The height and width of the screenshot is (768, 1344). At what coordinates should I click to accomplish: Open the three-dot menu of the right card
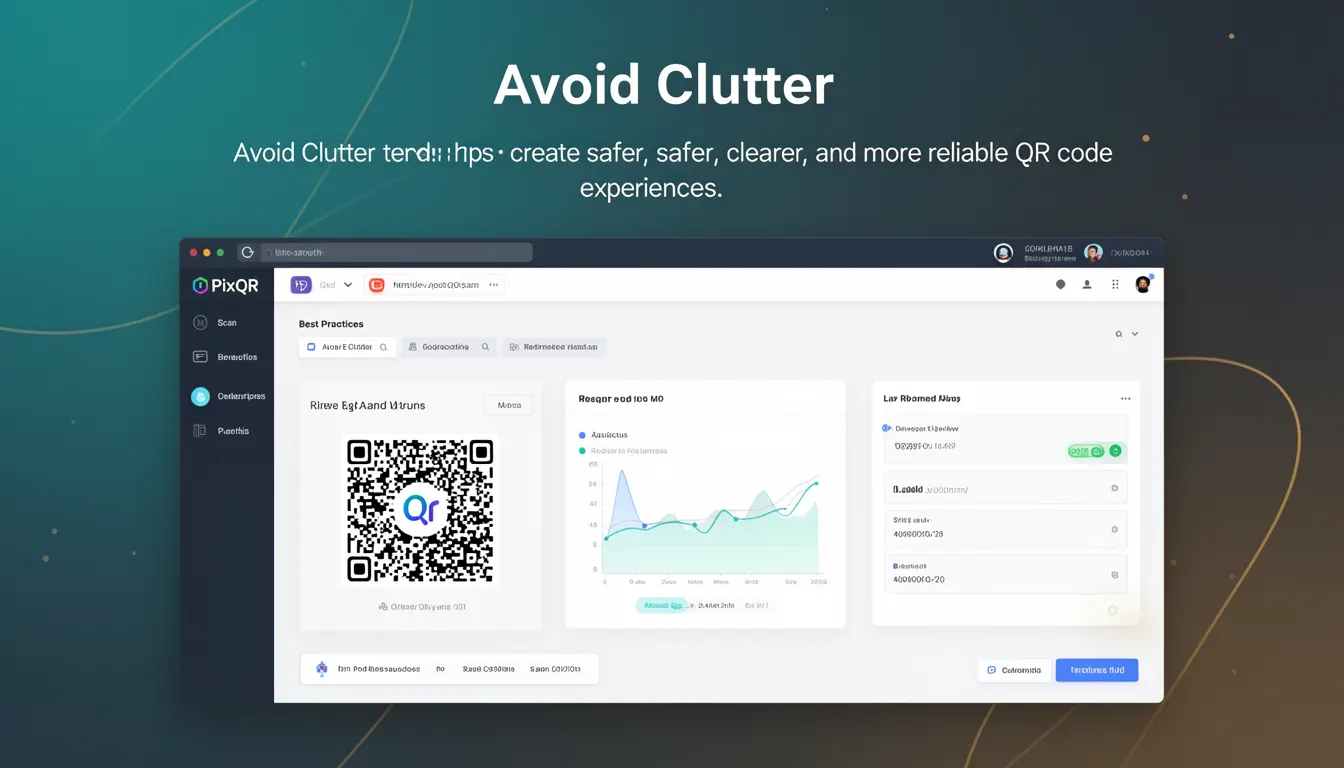[x=1125, y=398]
